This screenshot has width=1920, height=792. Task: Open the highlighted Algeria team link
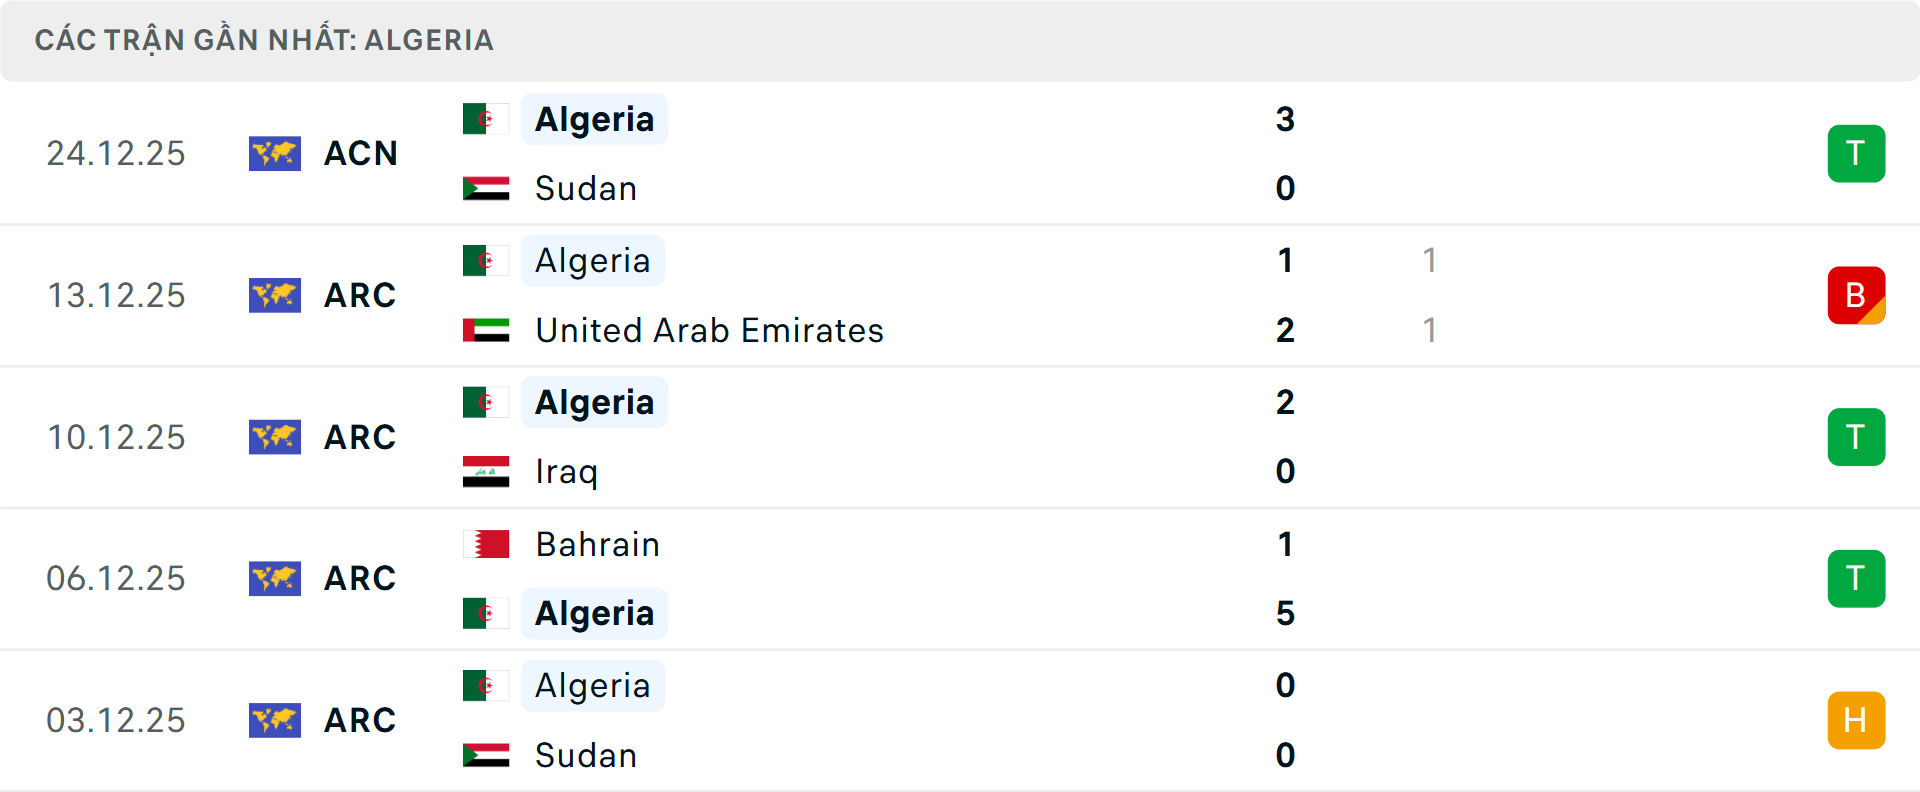pos(594,118)
